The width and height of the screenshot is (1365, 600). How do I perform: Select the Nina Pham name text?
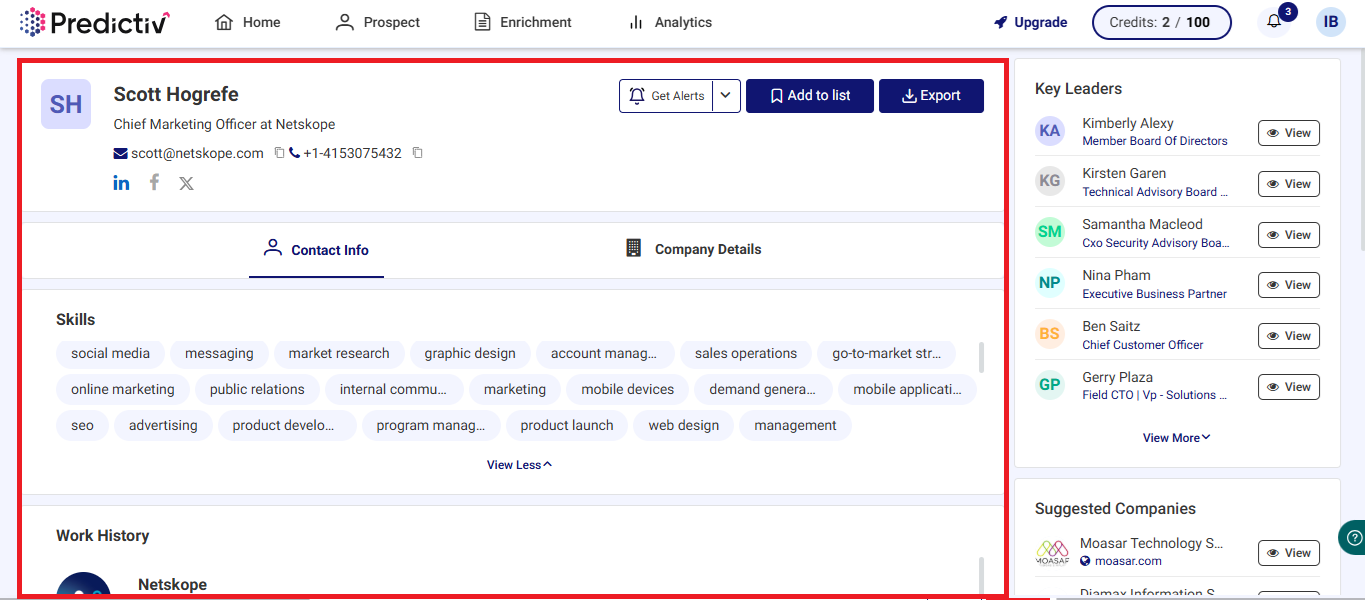pos(1116,275)
